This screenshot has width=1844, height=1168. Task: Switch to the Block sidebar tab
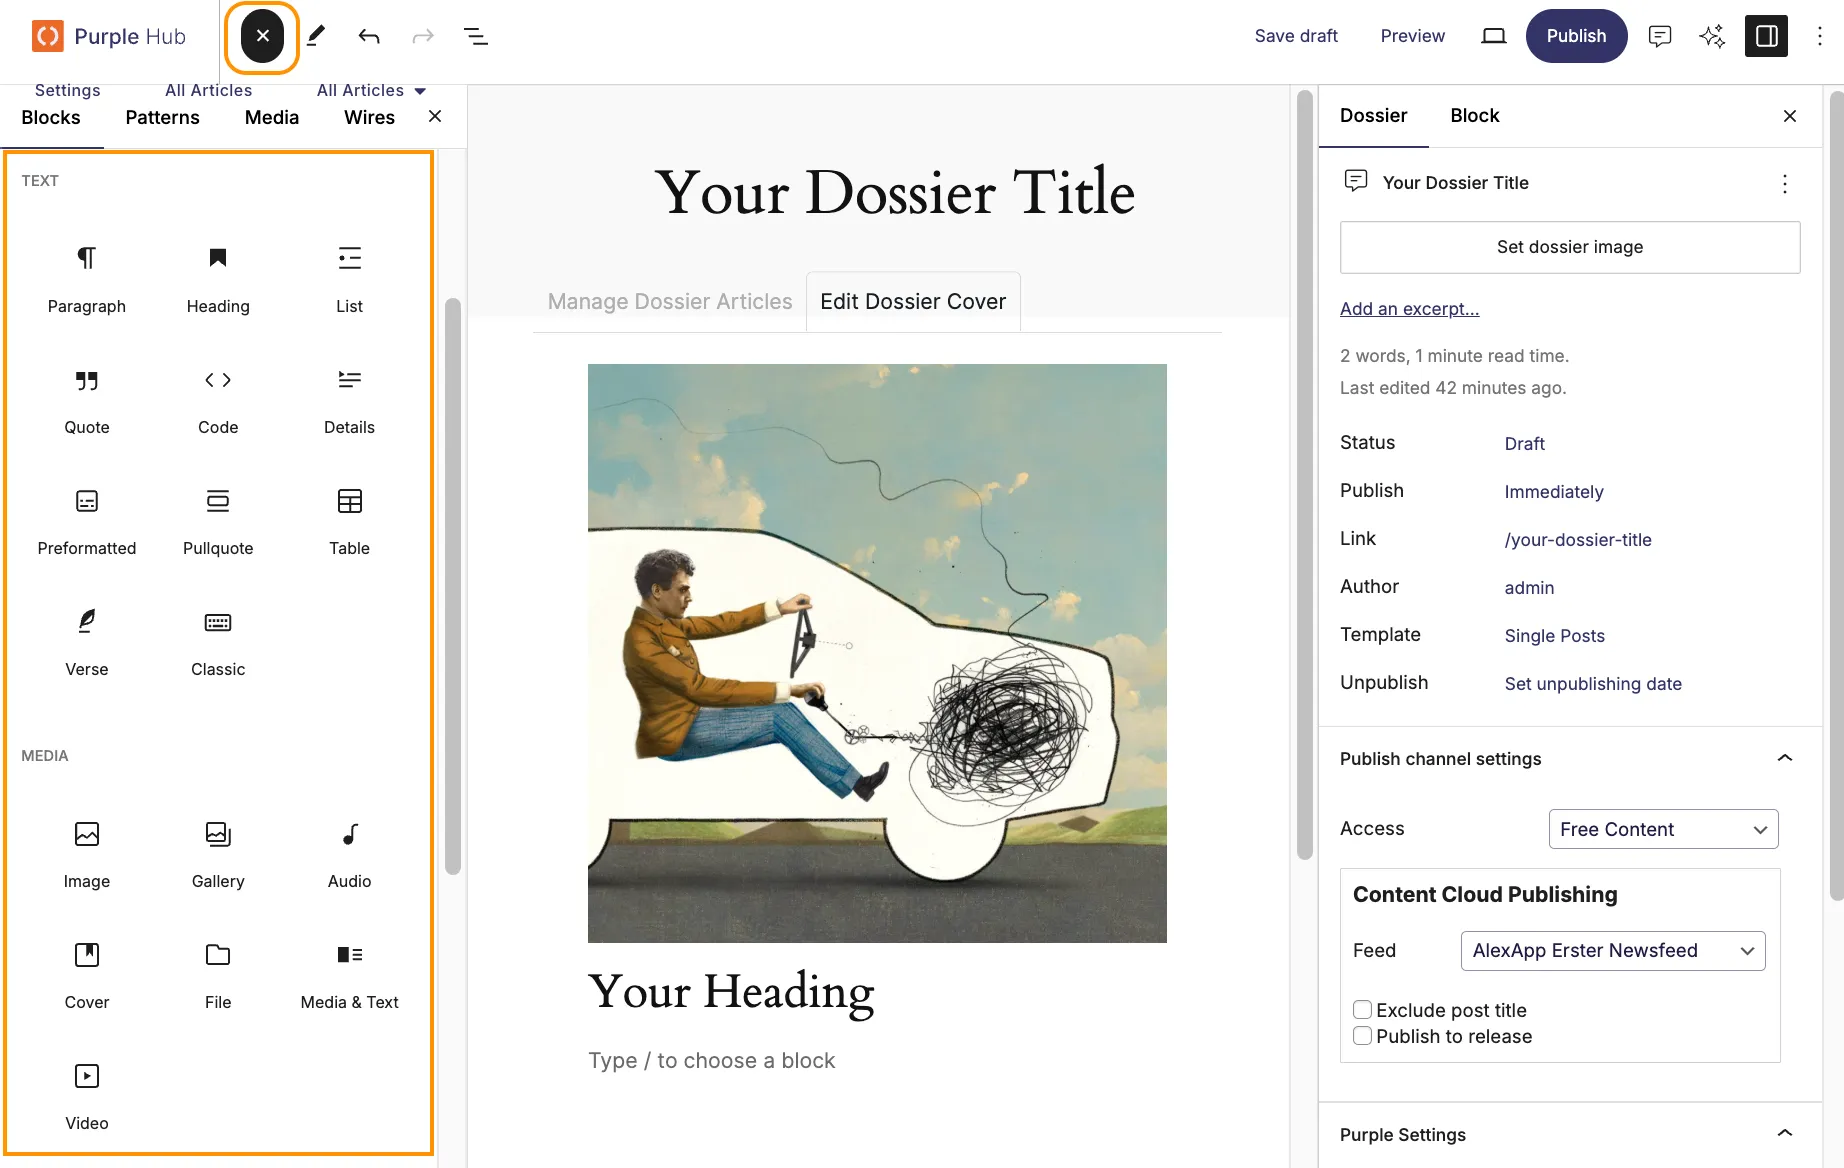point(1475,116)
